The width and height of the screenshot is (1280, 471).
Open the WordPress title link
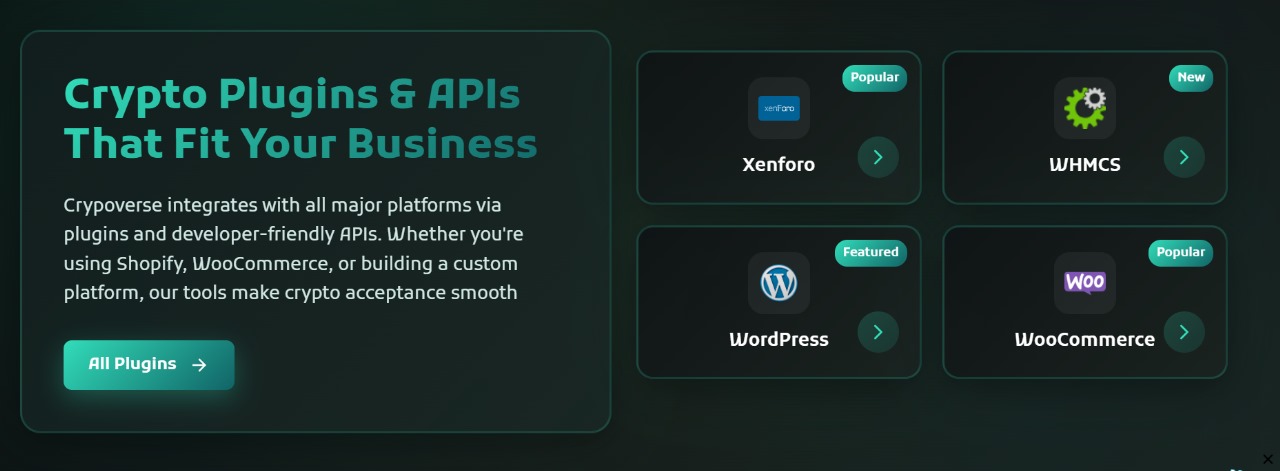point(778,340)
